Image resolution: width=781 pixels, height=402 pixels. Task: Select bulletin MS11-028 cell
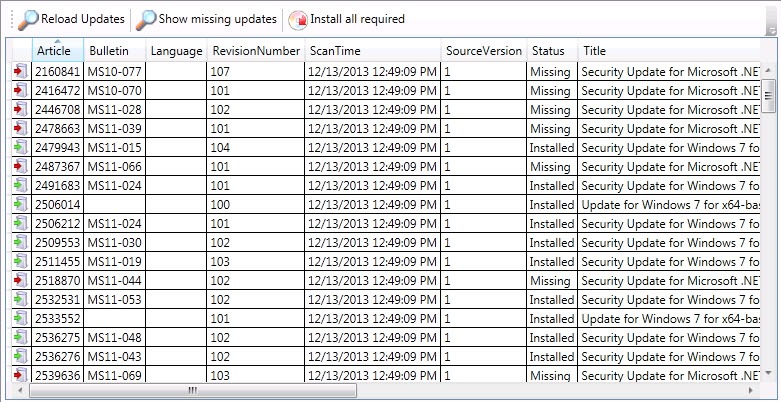115,110
